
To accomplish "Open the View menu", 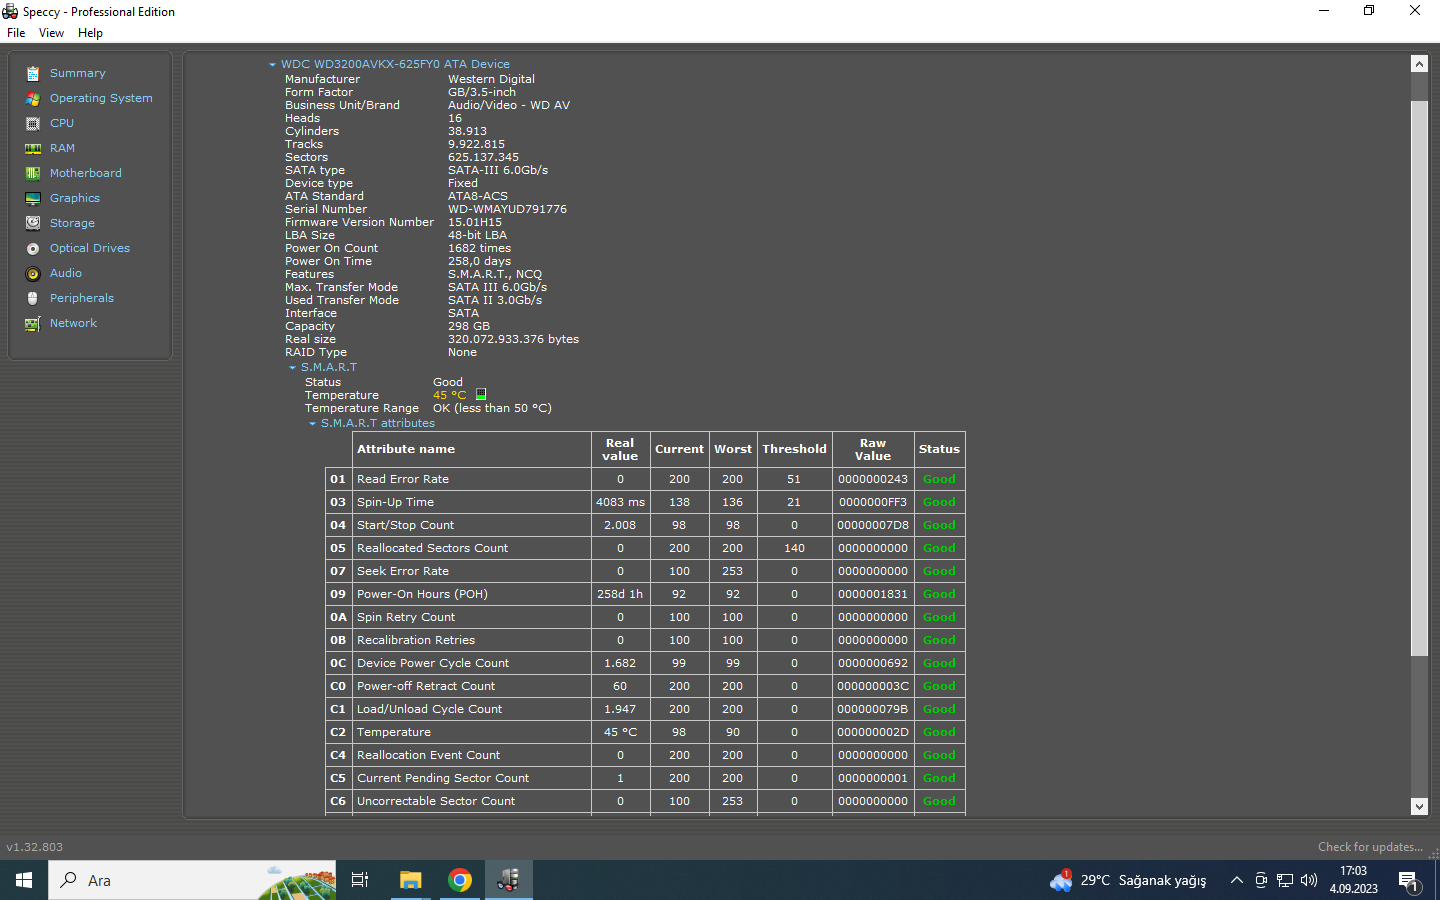I will pyautogui.click(x=51, y=33).
